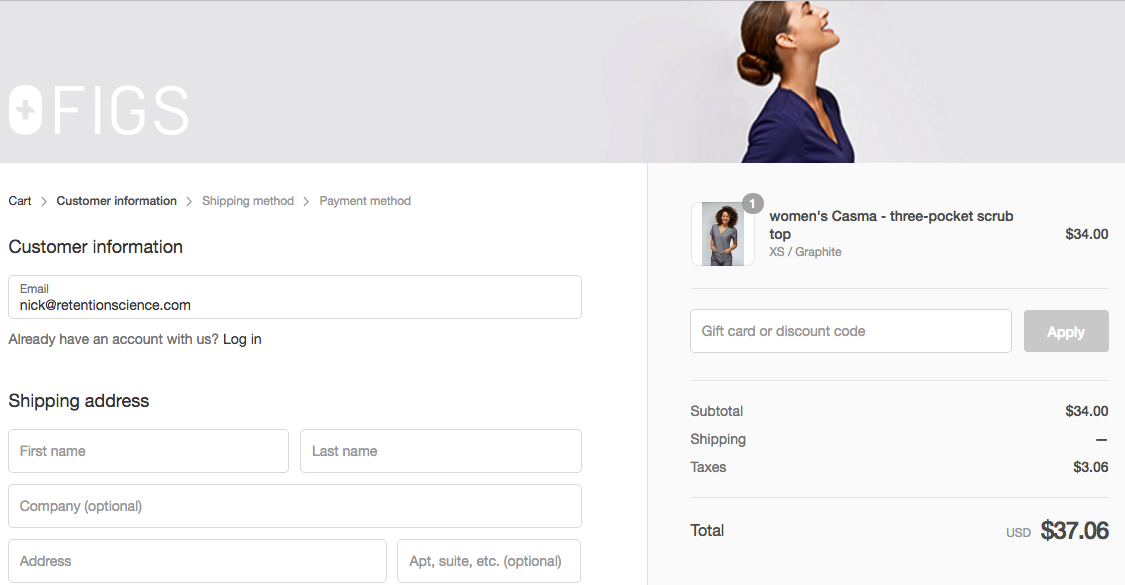Image resolution: width=1125 pixels, height=585 pixels.
Task: Click the chevron after Cart breadcrumb
Action: (x=44, y=202)
